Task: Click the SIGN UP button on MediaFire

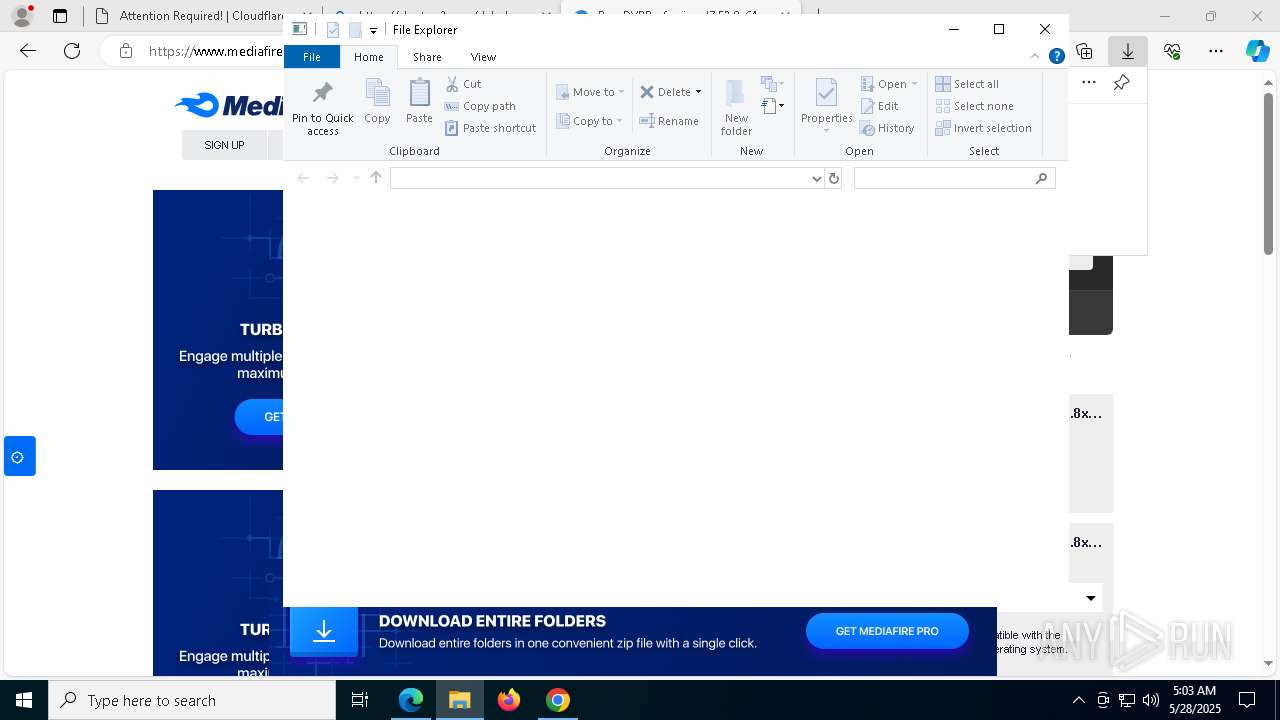Action: pyautogui.click(x=224, y=145)
